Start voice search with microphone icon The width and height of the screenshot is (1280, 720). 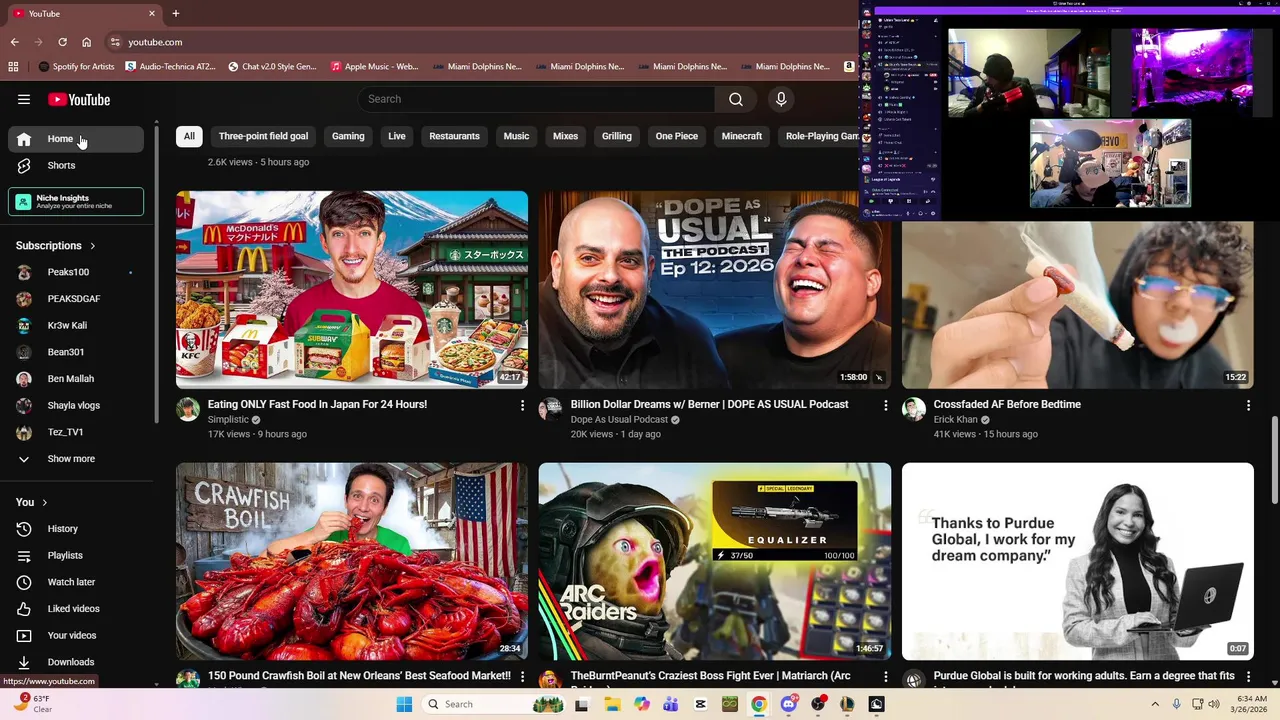click(781, 99)
